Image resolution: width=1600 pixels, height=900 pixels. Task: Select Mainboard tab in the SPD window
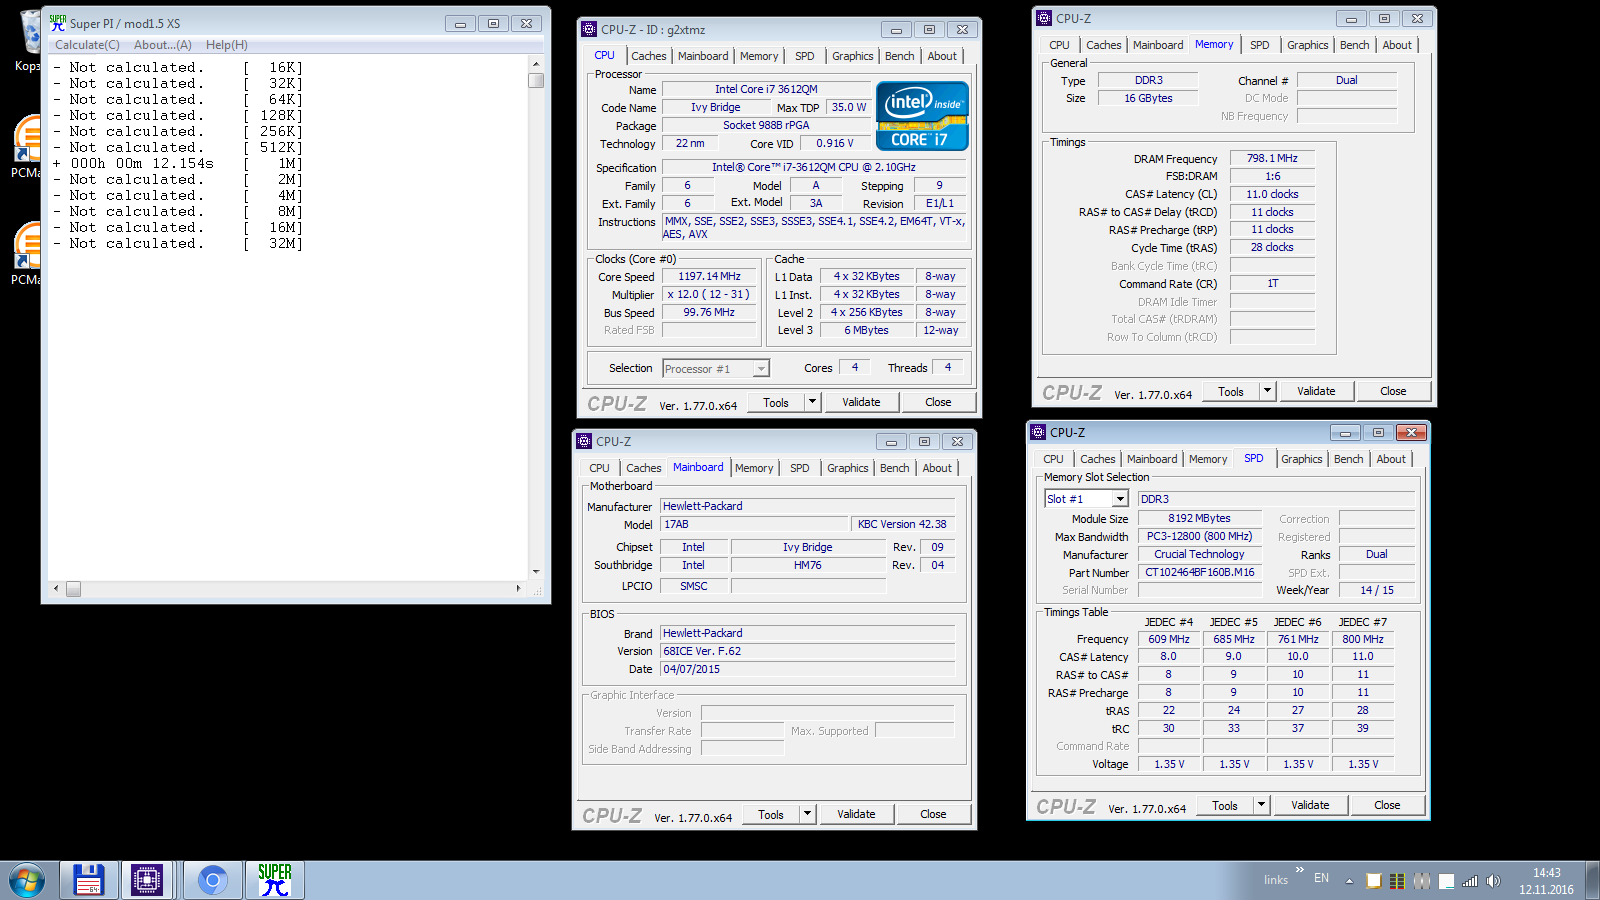point(1152,459)
